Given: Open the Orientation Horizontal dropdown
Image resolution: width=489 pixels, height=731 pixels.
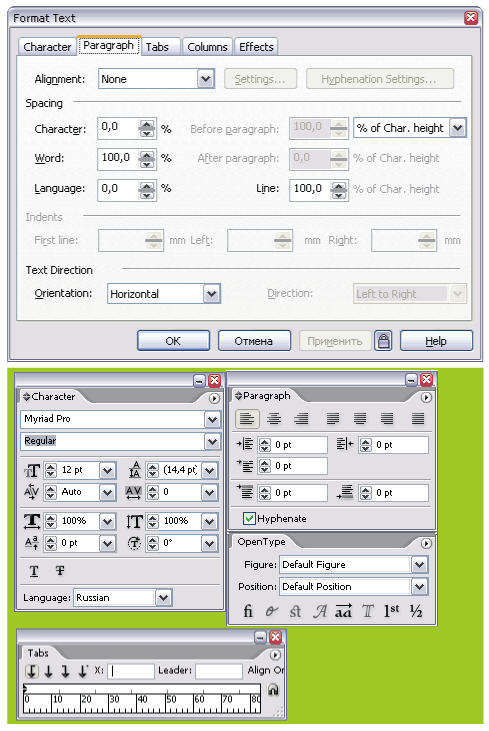Looking at the screenshot, I should (212, 294).
